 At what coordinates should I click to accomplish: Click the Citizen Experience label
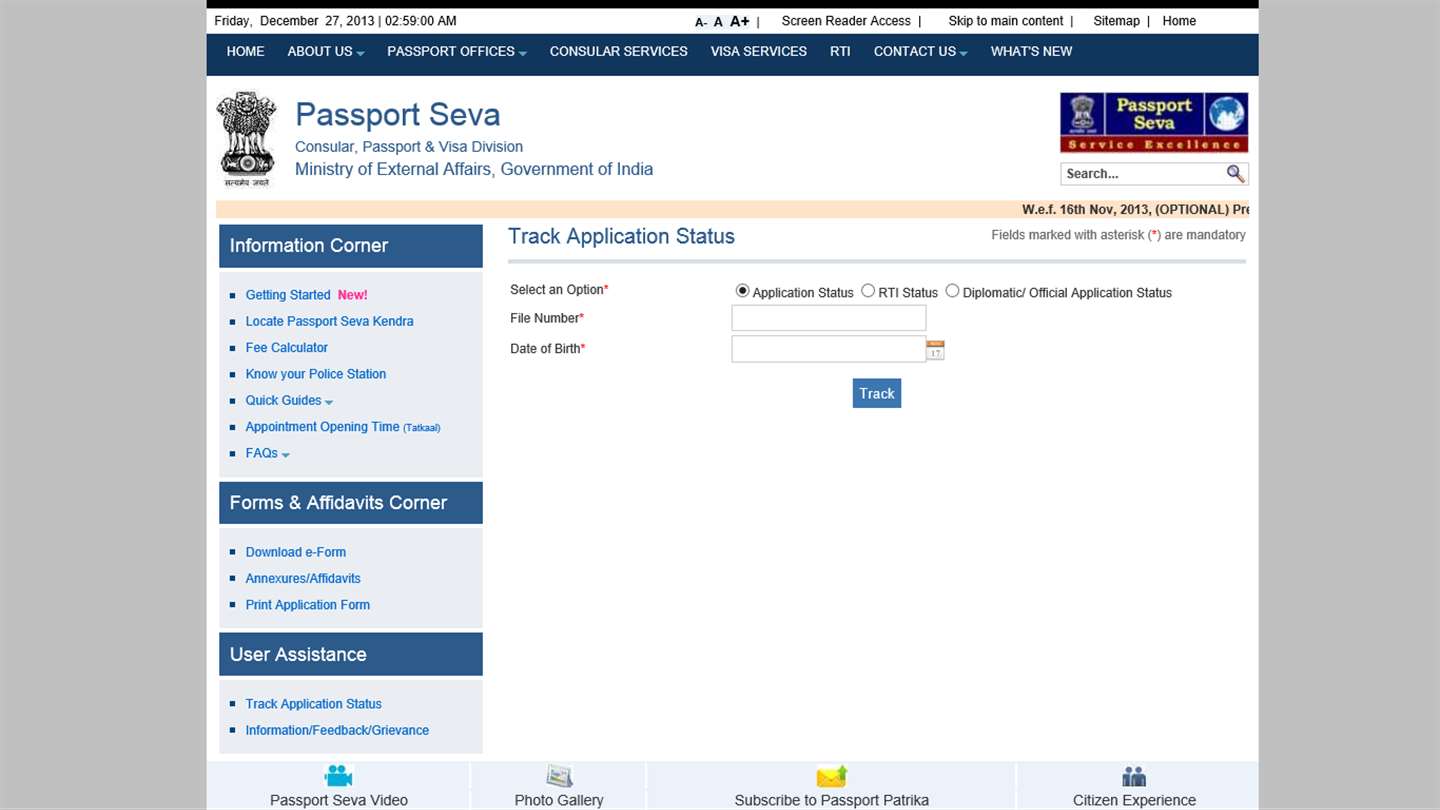coord(1134,800)
